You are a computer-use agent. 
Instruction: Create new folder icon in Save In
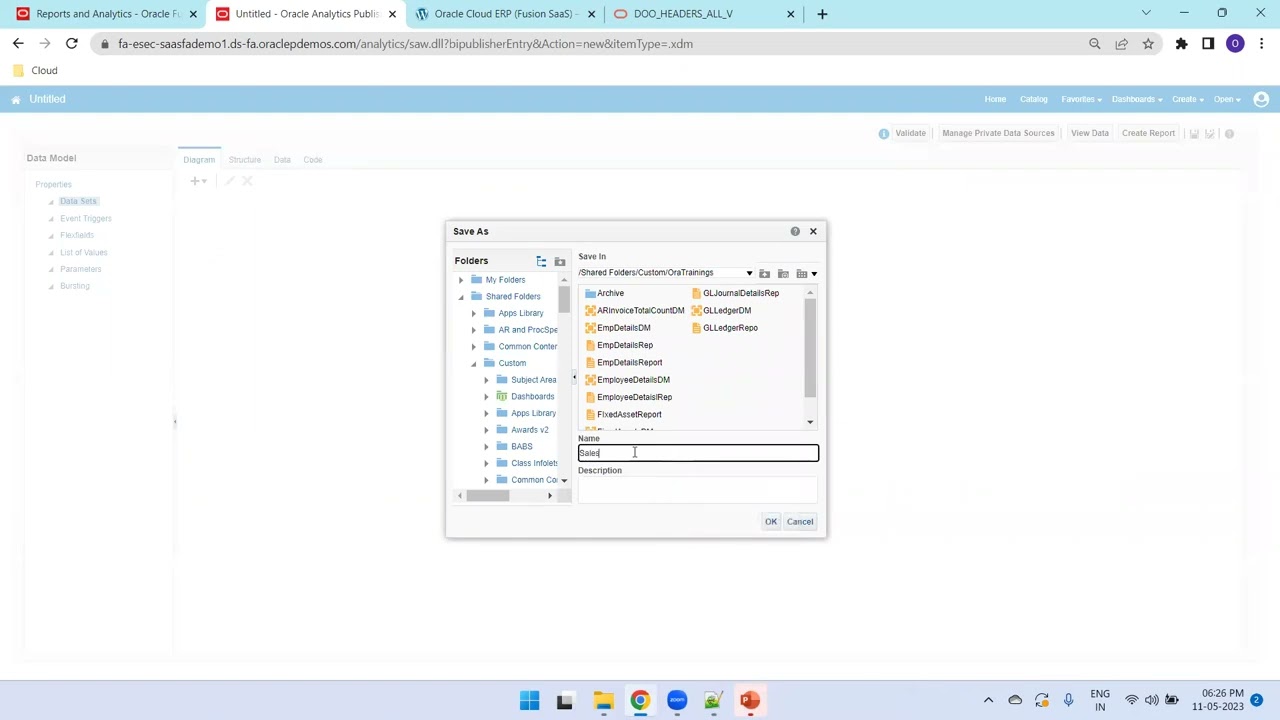pyautogui.click(x=783, y=273)
